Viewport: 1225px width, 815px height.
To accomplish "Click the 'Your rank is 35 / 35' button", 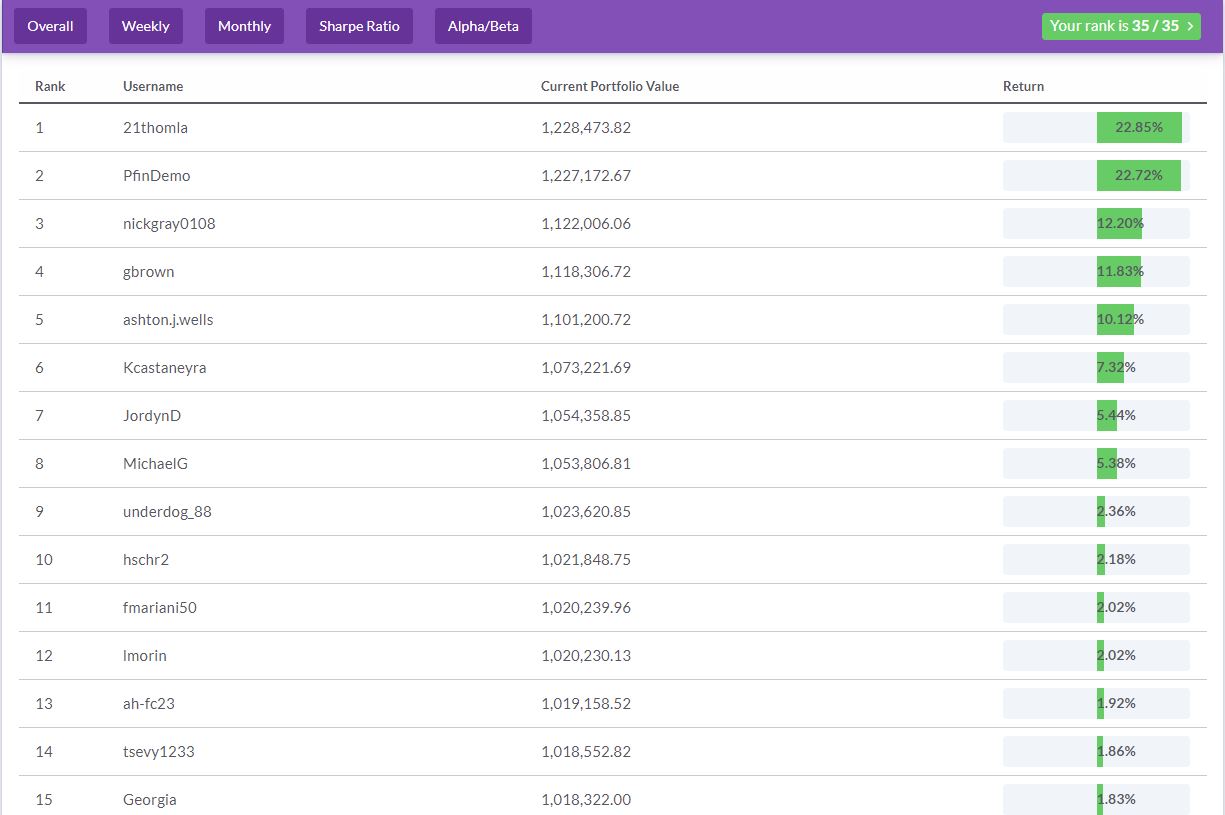I will tap(1121, 26).
